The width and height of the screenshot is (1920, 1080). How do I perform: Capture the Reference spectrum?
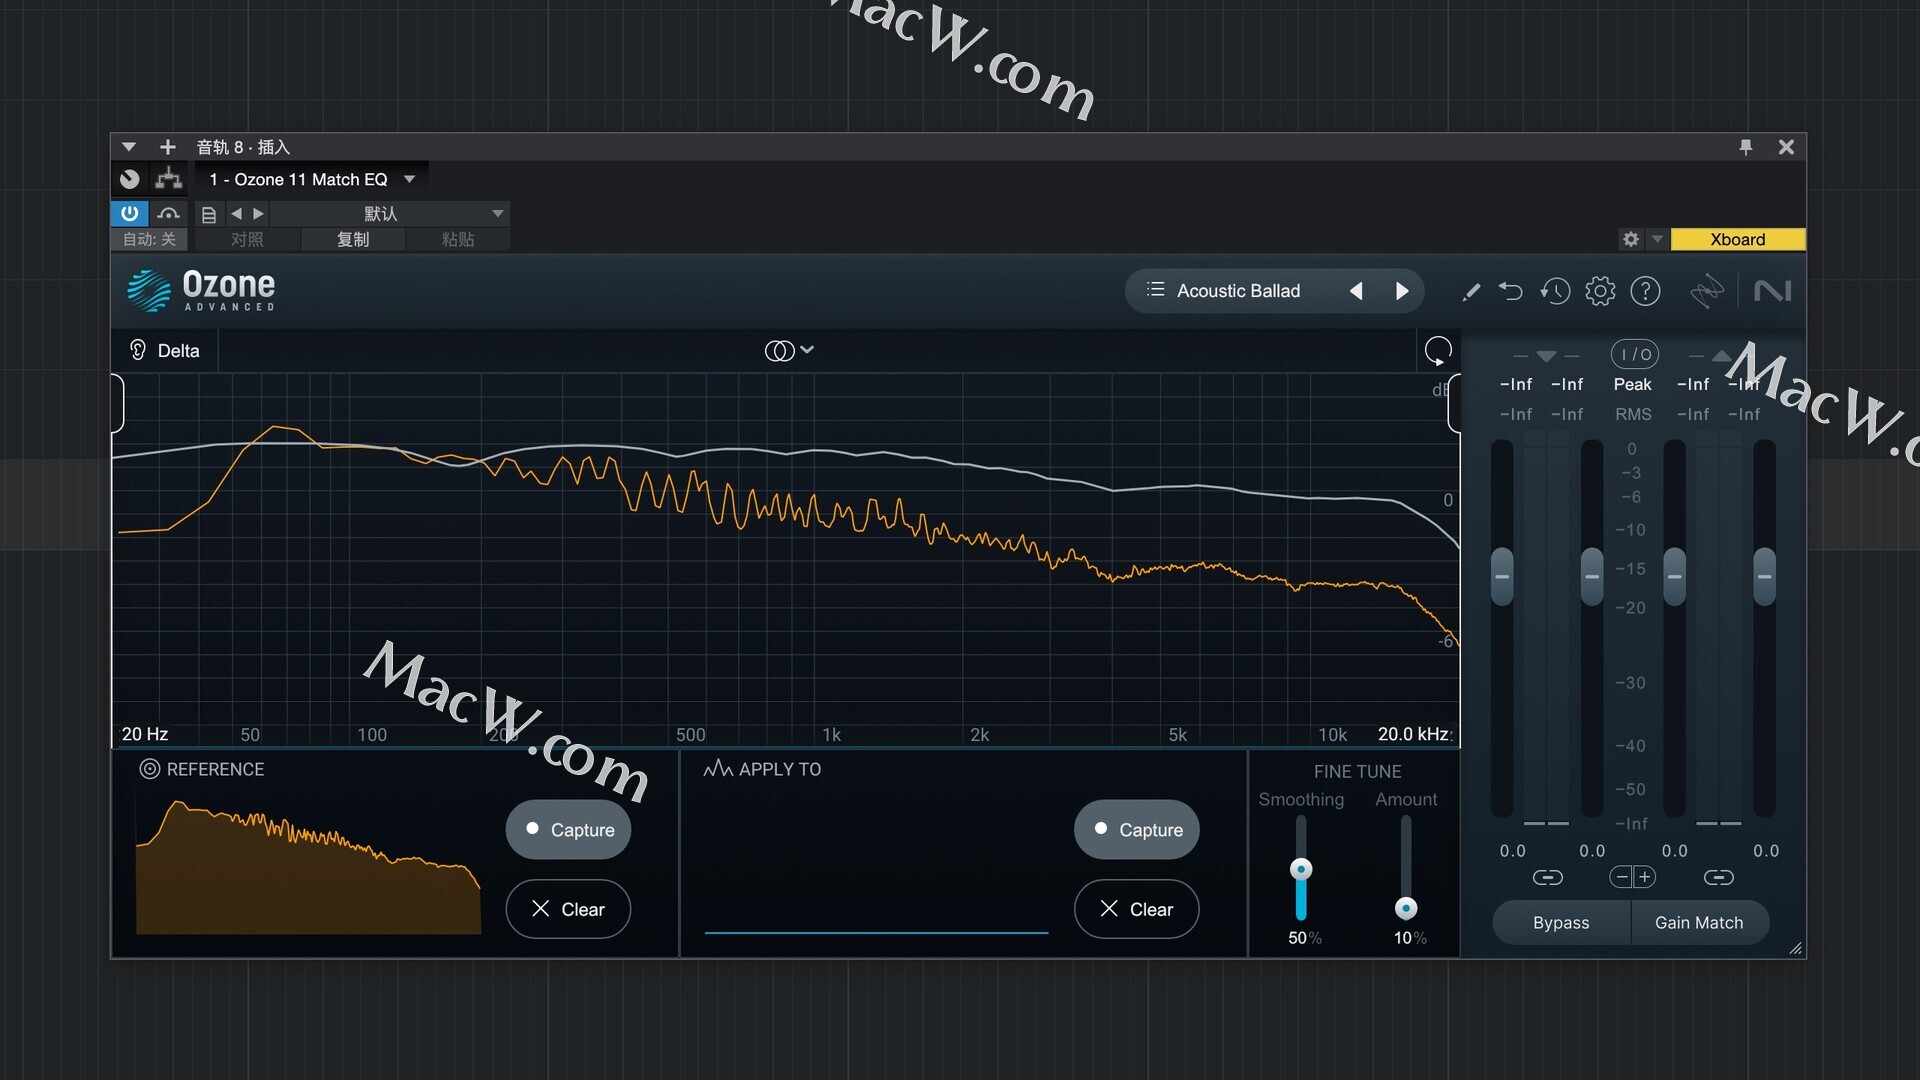pyautogui.click(x=568, y=829)
